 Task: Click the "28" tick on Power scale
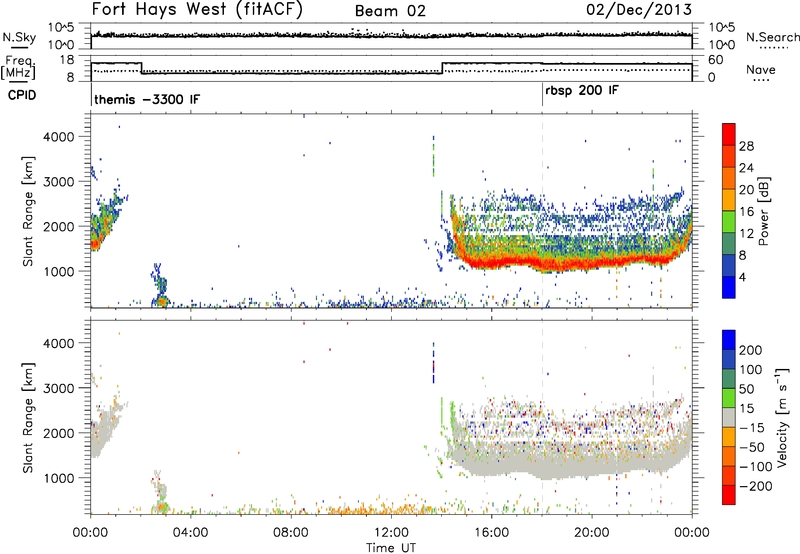[x=746, y=146]
